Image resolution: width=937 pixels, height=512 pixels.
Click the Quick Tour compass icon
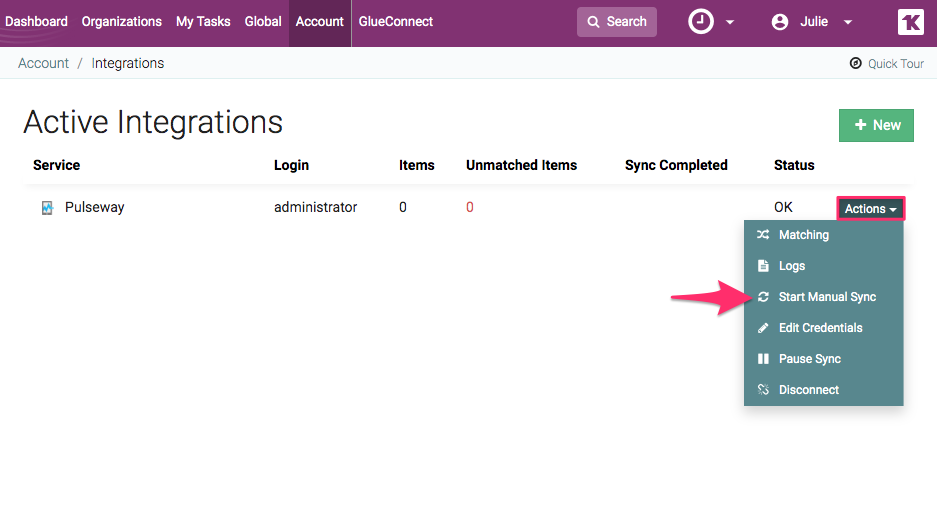tap(855, 63)
